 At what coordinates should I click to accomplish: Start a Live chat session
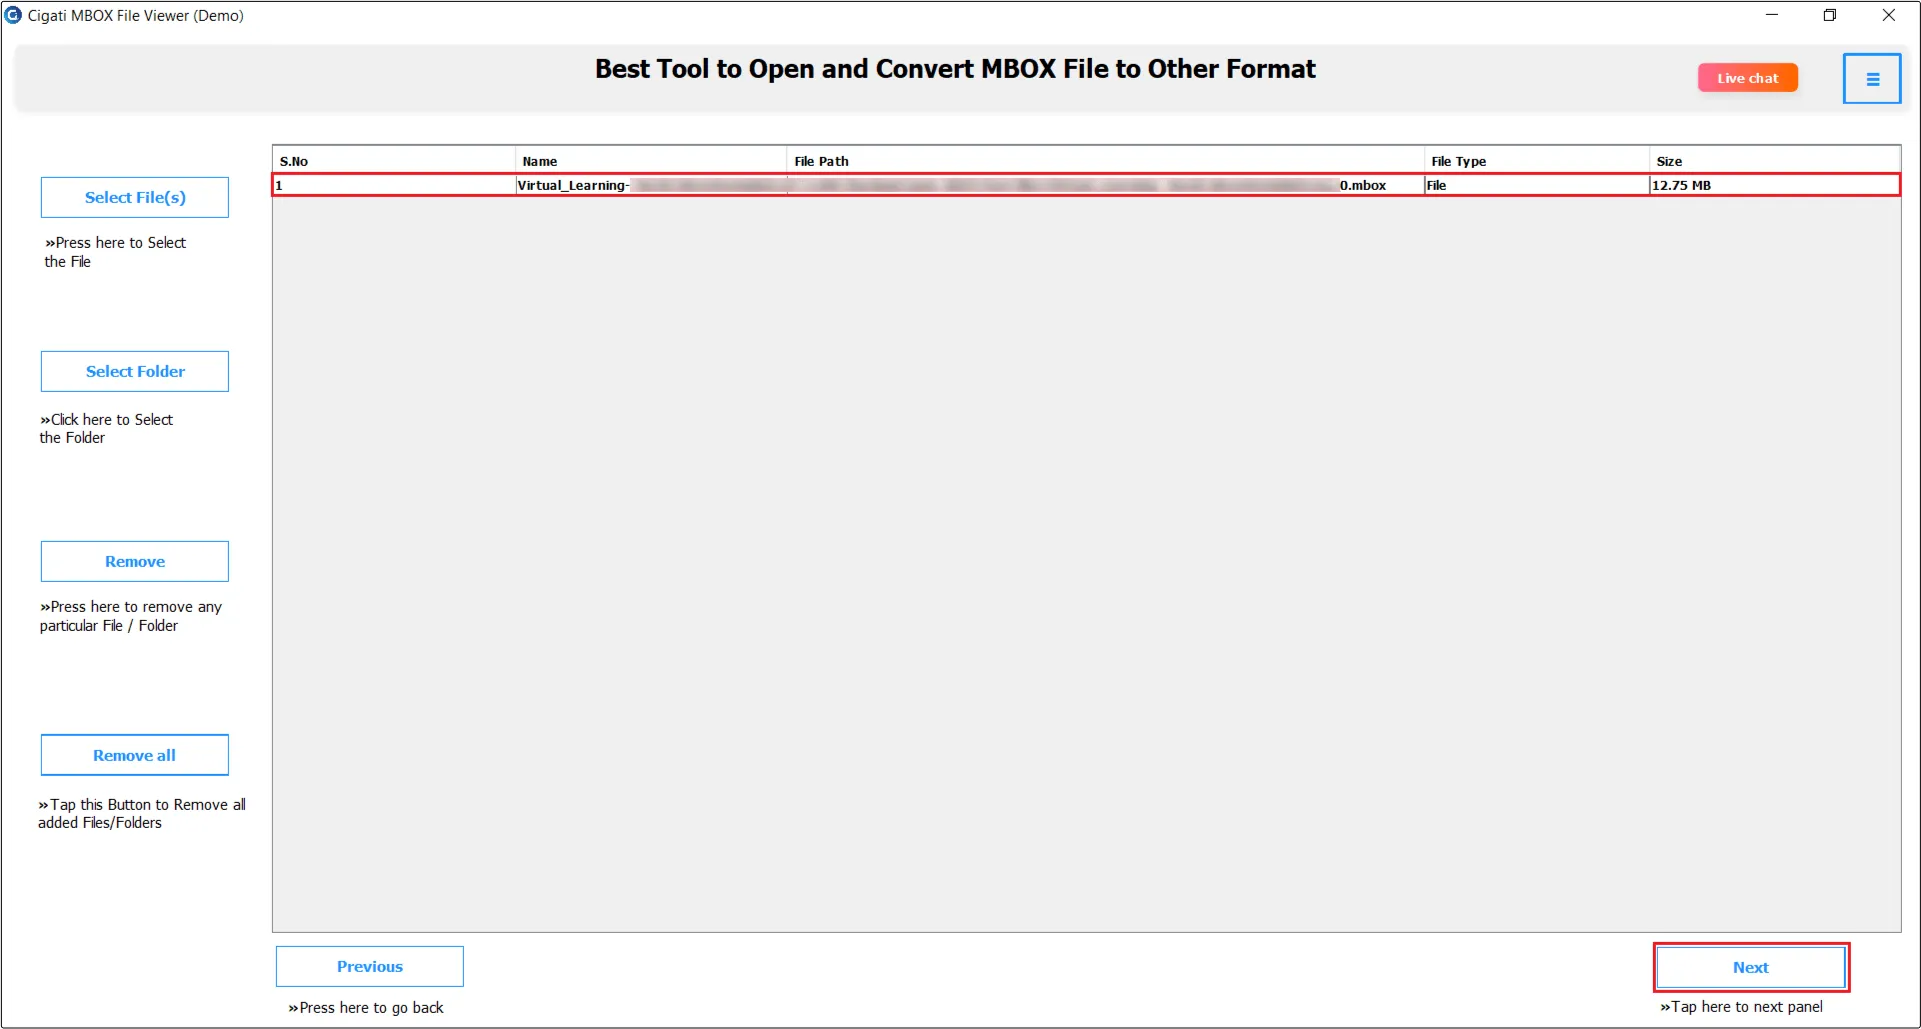pyautogui.click(x=1747, y=78)
